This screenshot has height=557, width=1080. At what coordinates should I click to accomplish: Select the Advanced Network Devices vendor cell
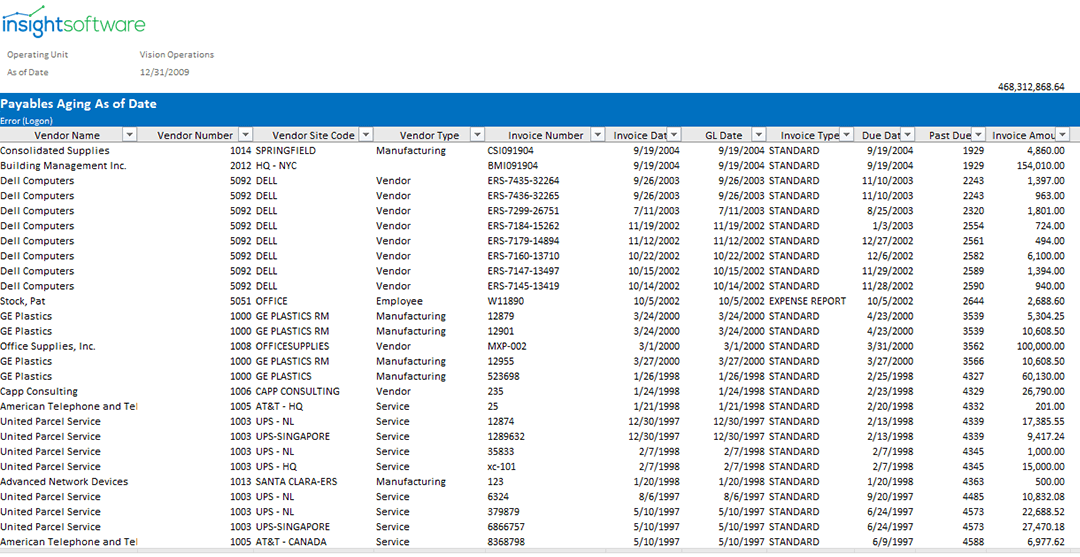tap(64, 481)
